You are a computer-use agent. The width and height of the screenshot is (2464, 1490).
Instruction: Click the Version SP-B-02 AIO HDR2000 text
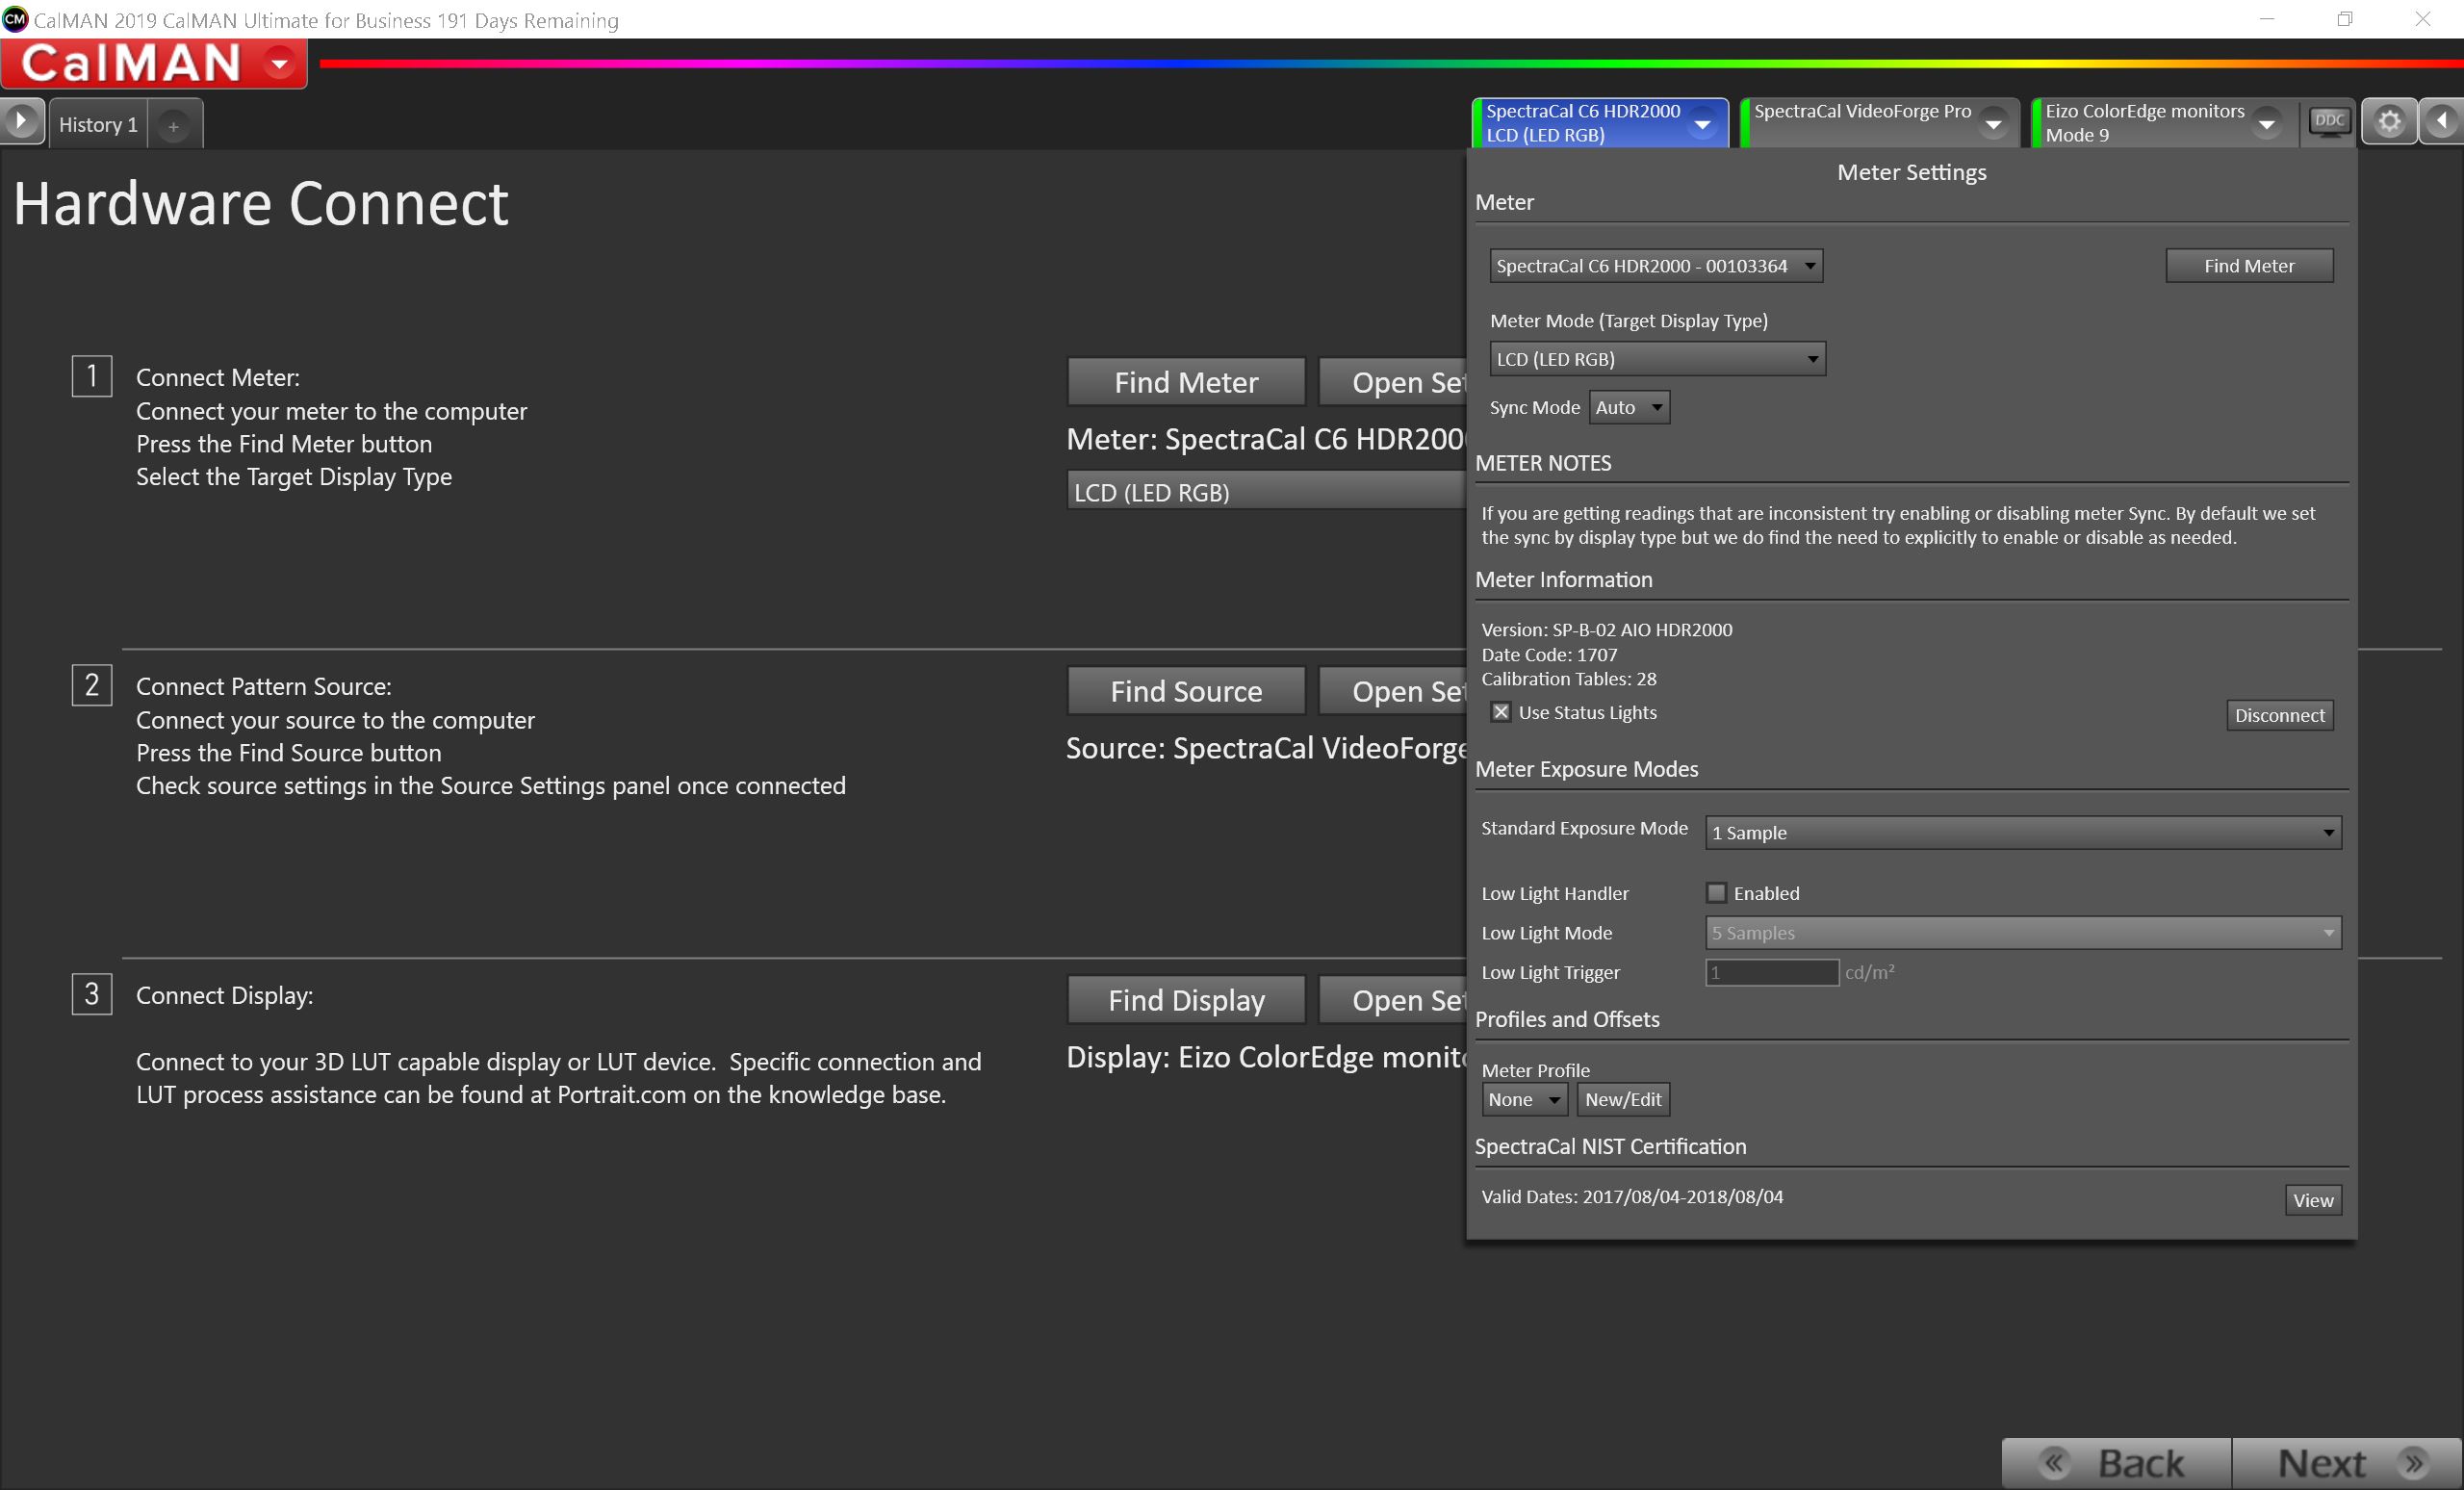pos(1607,629)
